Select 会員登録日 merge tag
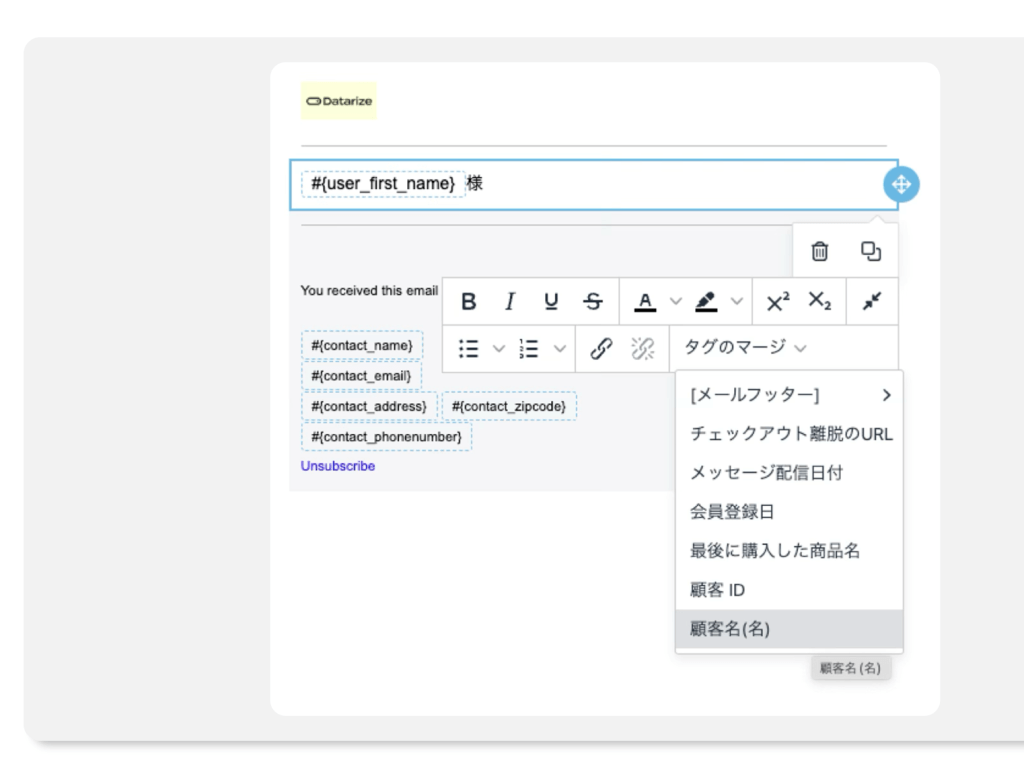 coord(790,511)
